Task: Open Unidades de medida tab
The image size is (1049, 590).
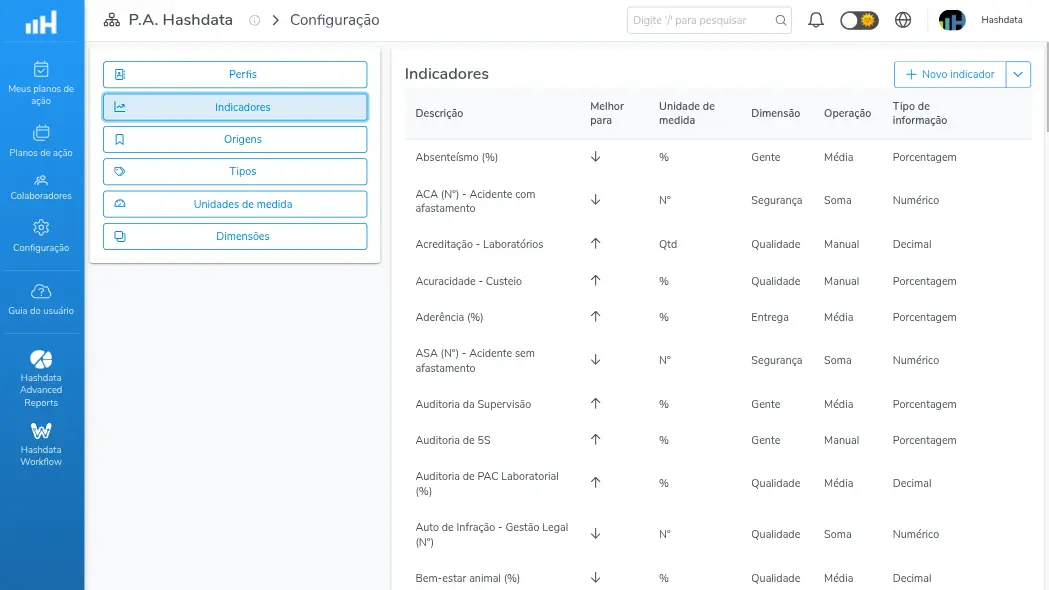Action: pyautogui.click(x=235, y=204)
